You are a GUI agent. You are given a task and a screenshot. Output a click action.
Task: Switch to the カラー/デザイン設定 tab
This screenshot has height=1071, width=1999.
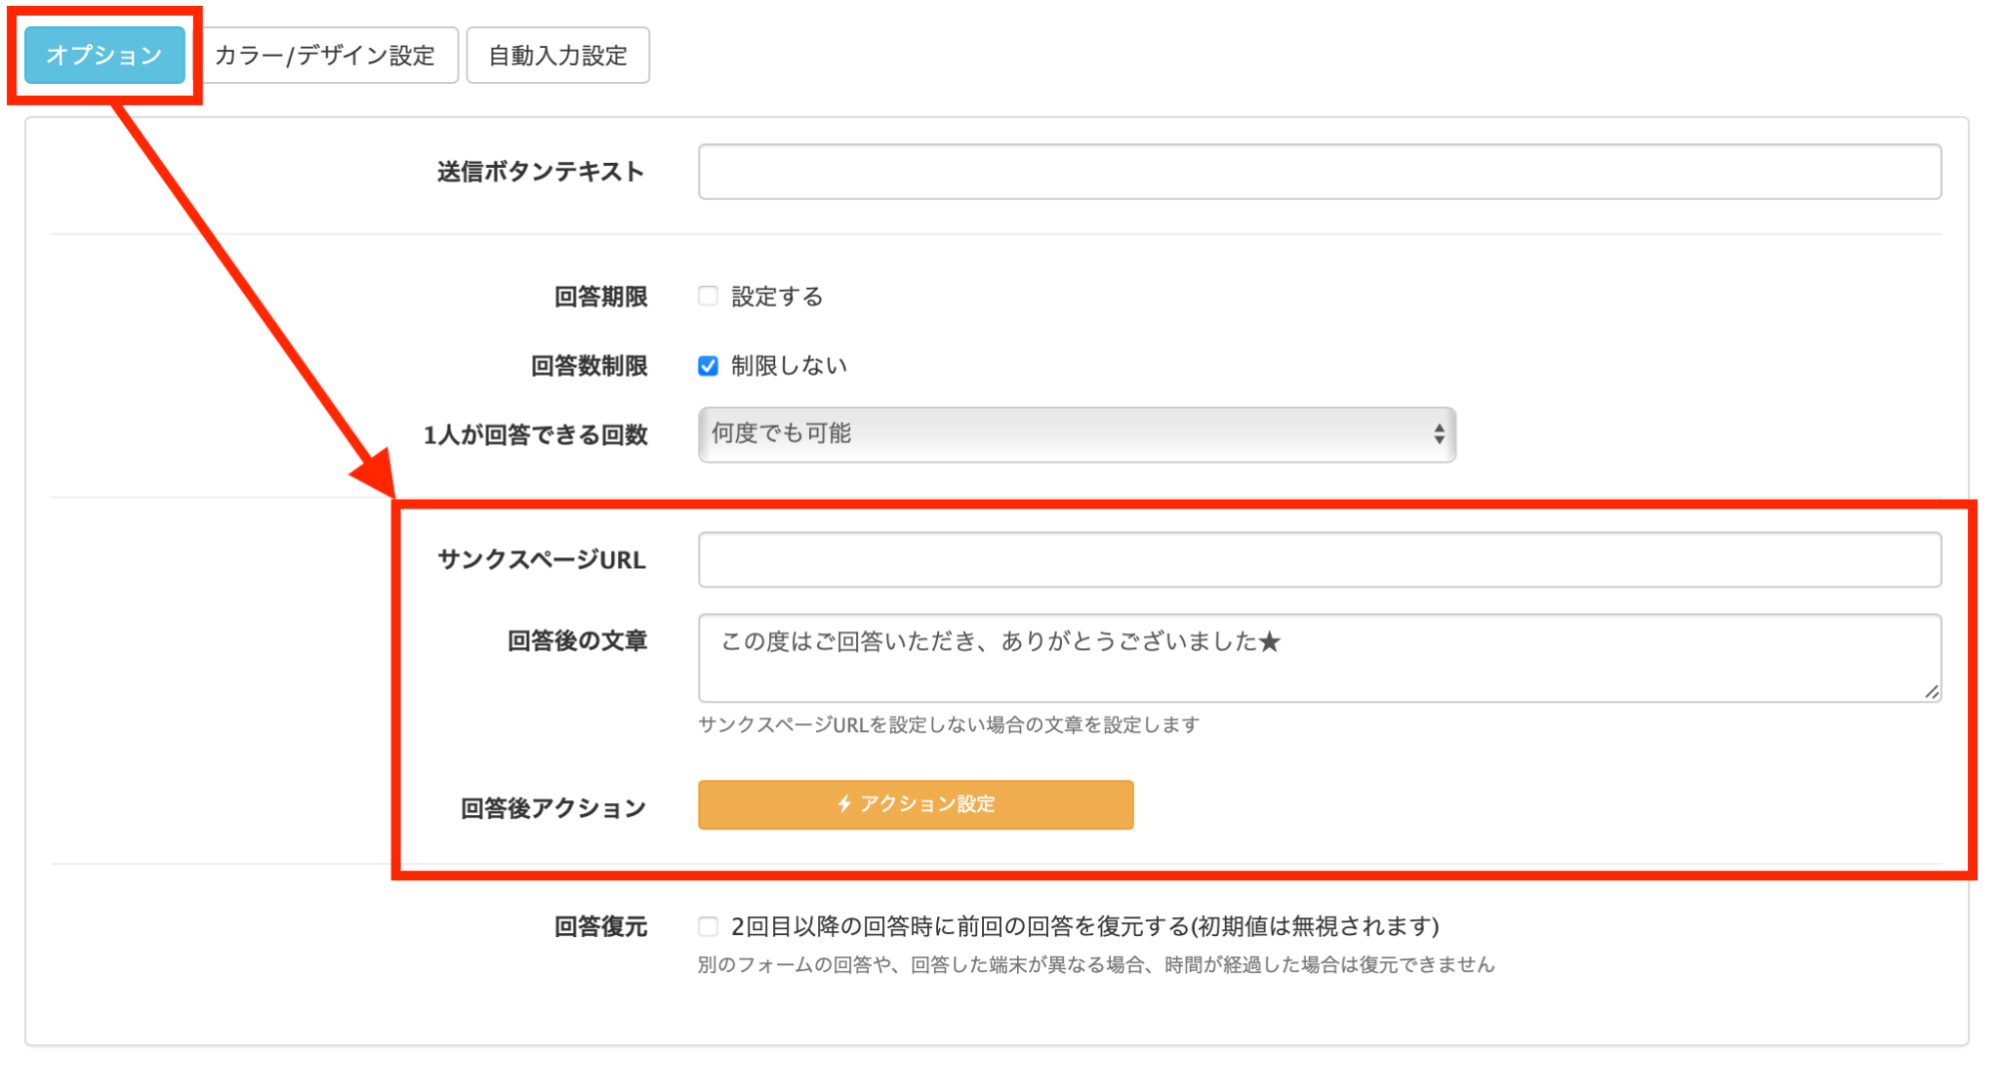pyautogui.click(x=327, y=55)
